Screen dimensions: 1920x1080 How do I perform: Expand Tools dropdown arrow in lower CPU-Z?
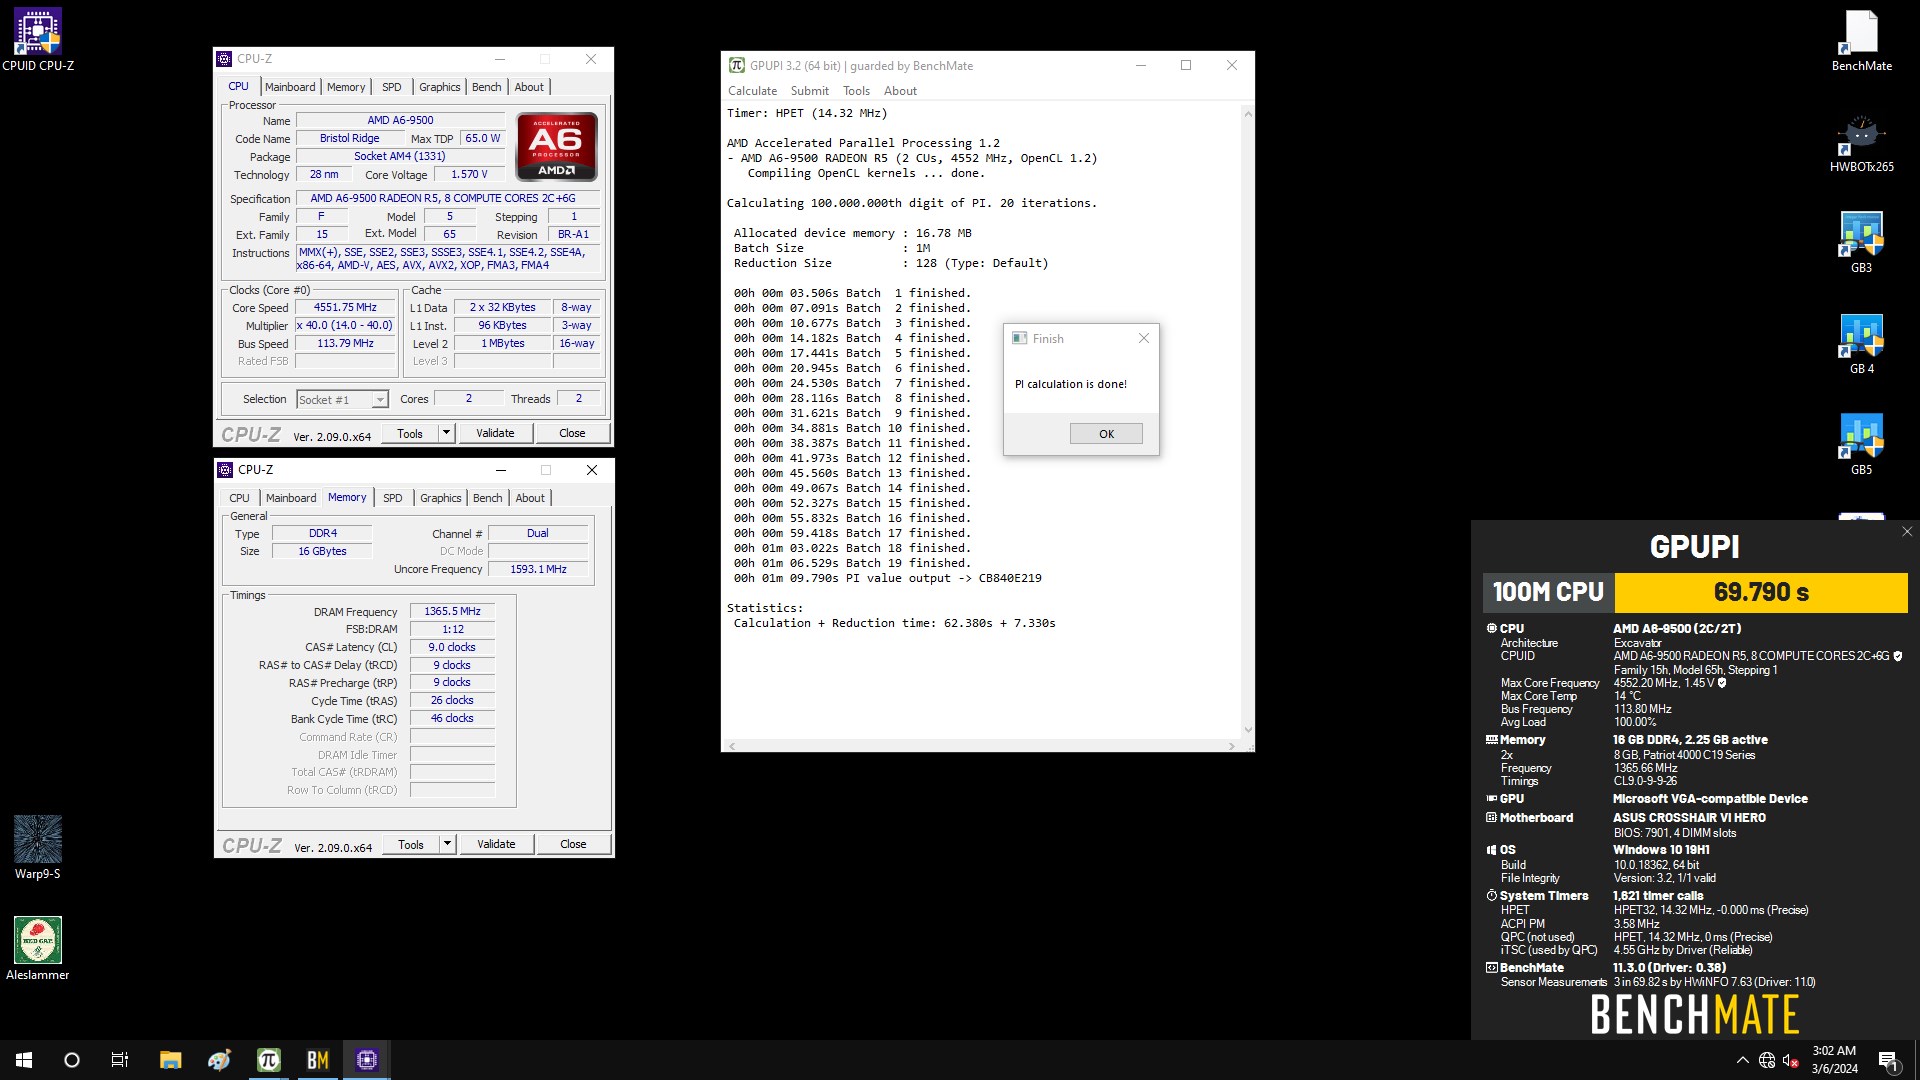click(x=448, y=844)
